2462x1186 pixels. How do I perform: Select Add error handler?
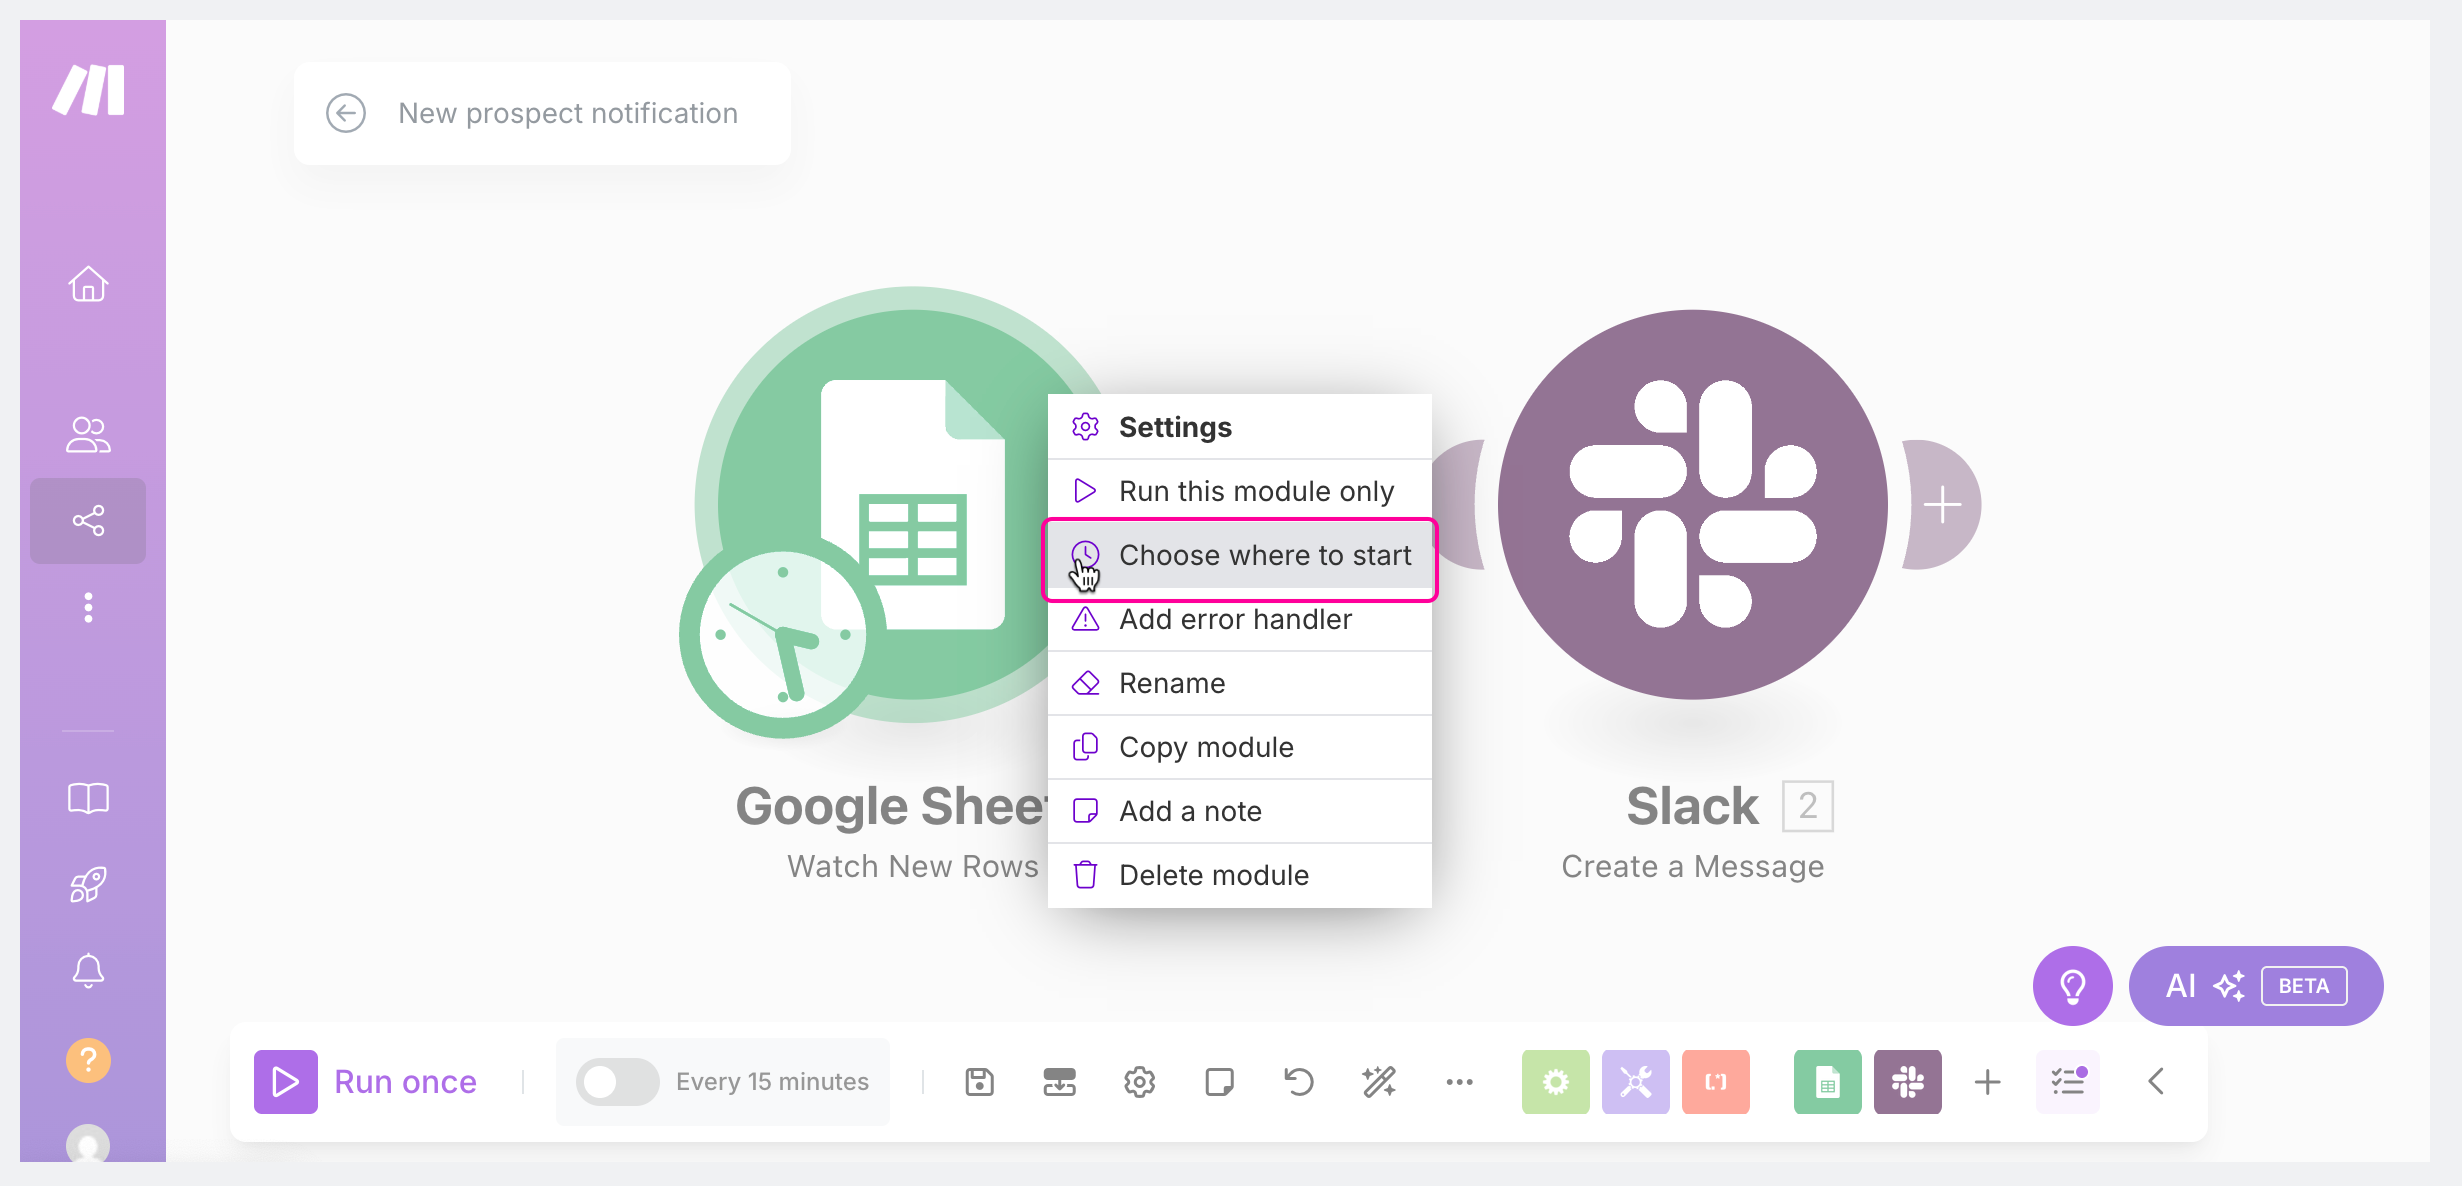click(x=1240, y=619)
